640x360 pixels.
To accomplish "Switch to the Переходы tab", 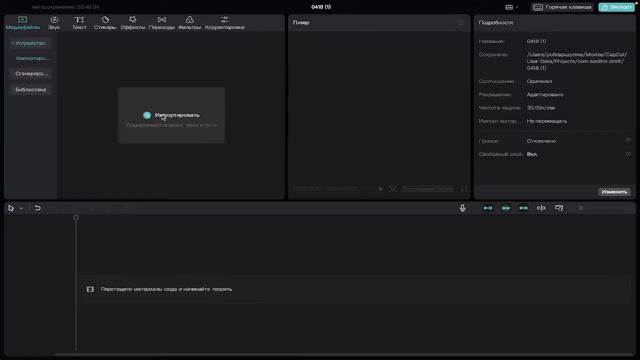I will point(162,23).
